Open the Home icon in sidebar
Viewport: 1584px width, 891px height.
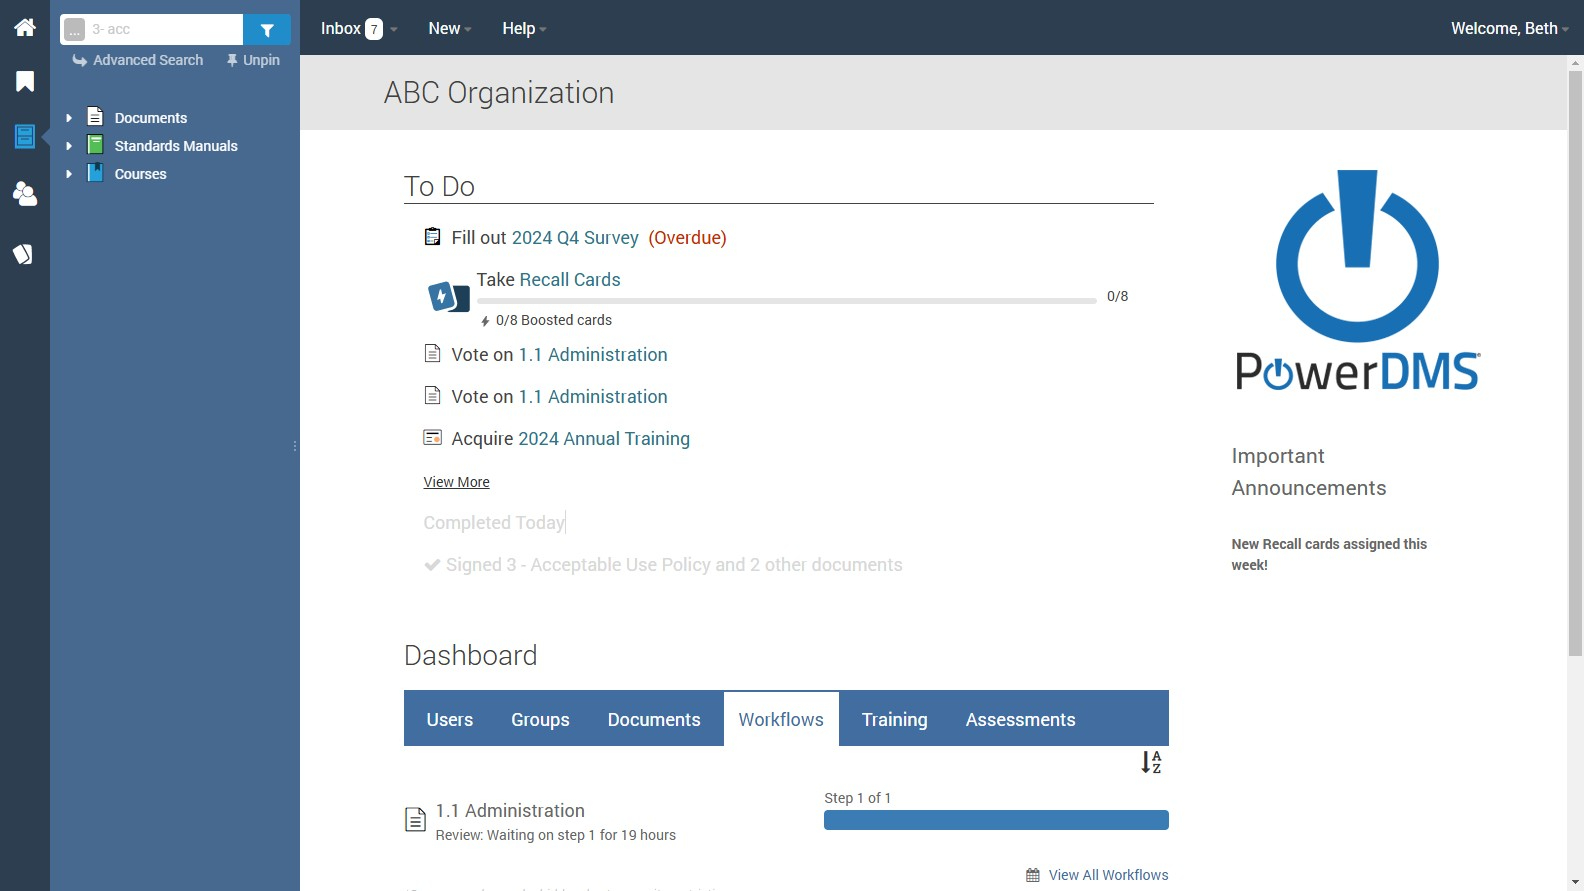(x=25, y=28)
